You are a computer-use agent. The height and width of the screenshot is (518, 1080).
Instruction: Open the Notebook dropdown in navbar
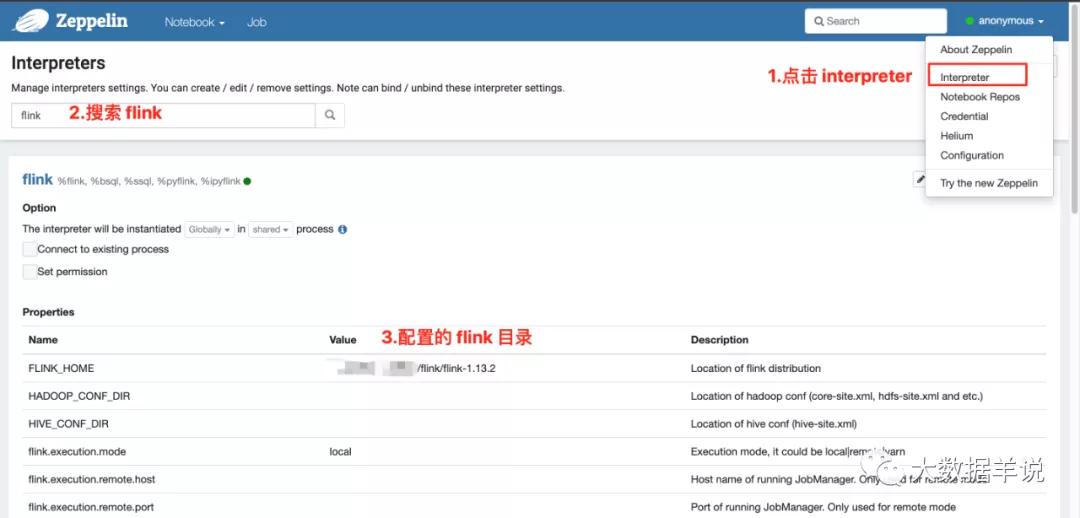click(x=194, y=22)
